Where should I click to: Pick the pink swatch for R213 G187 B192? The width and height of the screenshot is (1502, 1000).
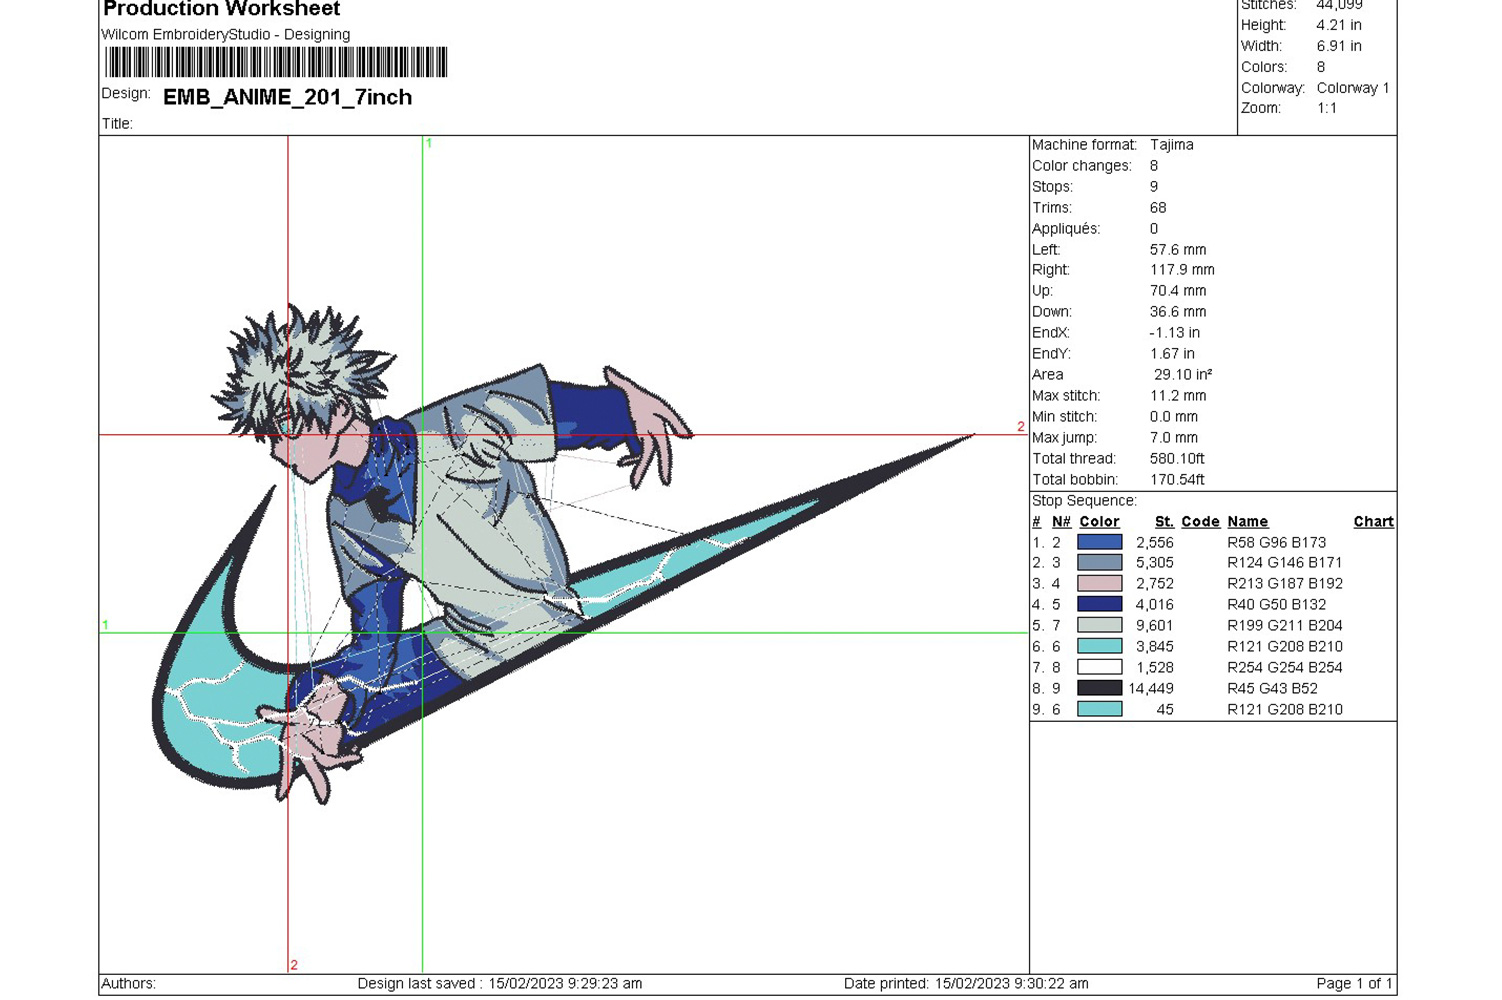(x=1099, y=584)
